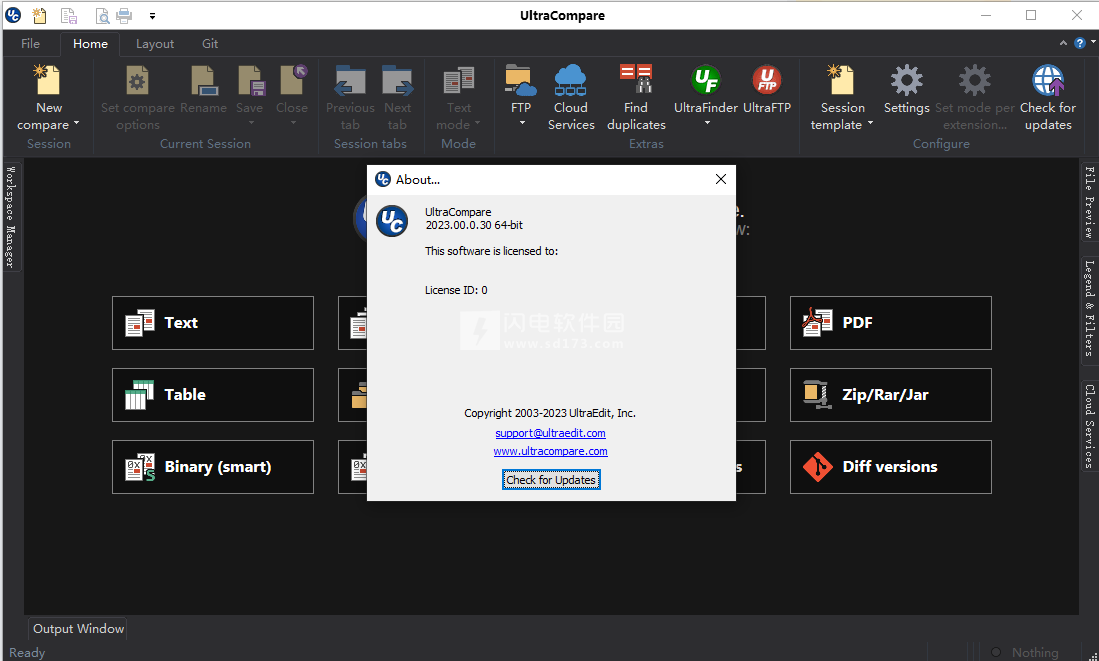Open the www.ultracompare.com link
The width and height of the screenshot is (1099, 661).
coord(550,451)
